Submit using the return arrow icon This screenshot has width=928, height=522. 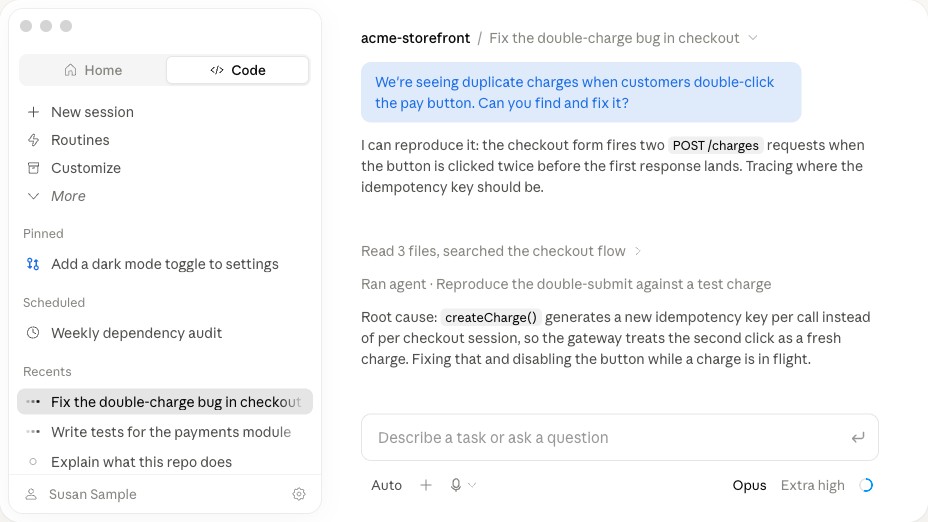point(858,438)
